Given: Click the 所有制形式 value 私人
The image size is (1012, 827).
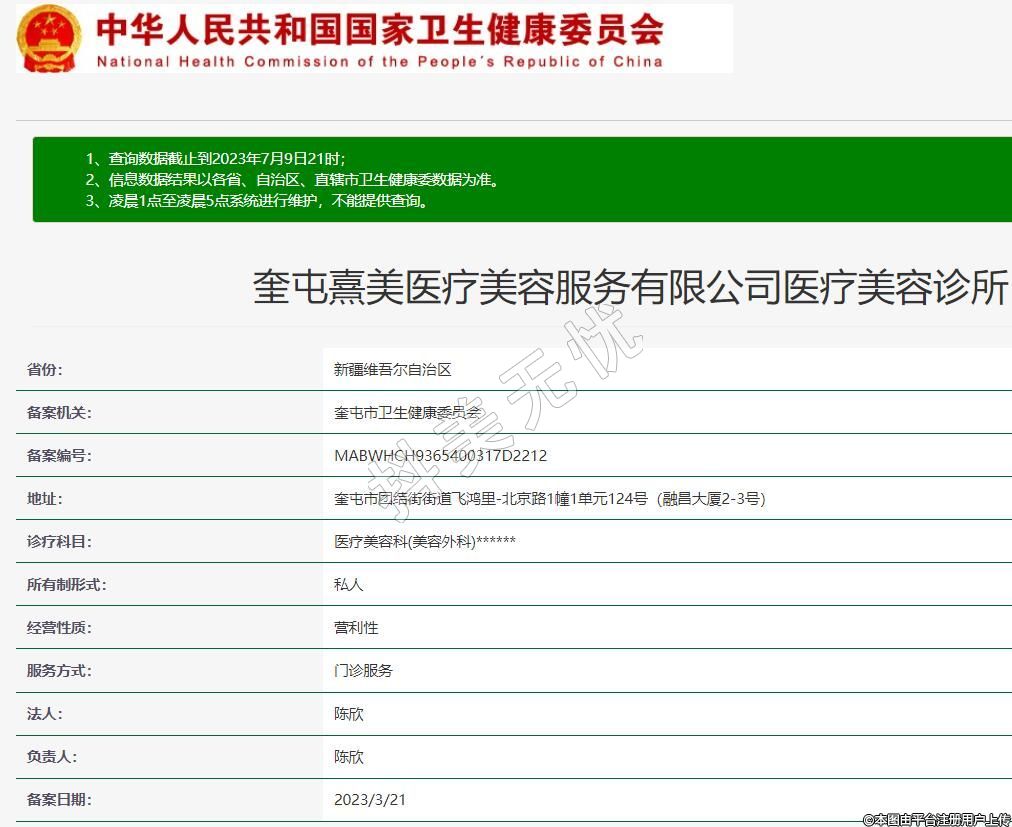Looking at the screenshot, I should (349, 584).
